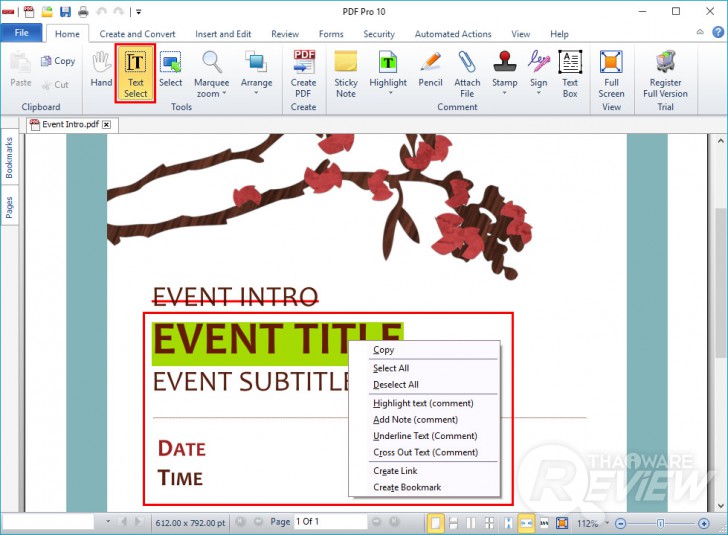Add a Sticky Note comment
This screenshot has width=728, height=535.
tap(346, 73)
